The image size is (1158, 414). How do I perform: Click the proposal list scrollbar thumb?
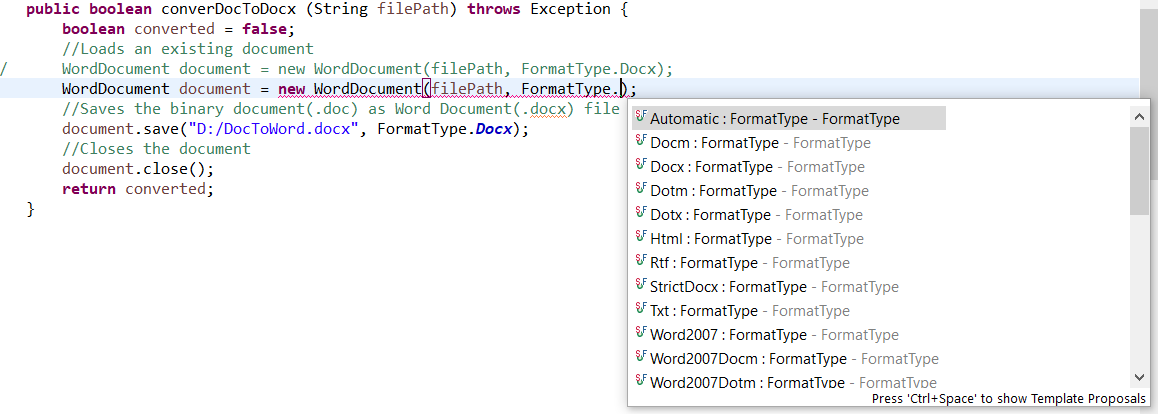coord(1139,170)
